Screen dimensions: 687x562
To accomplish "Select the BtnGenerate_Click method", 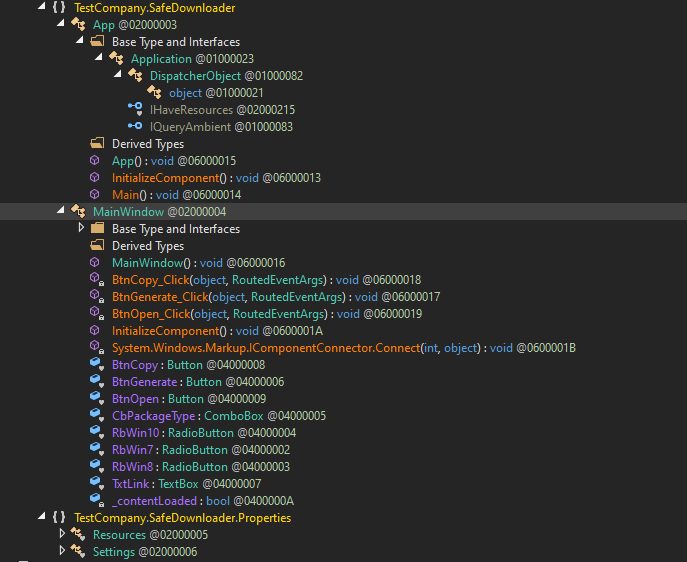I will coord(159,297).
